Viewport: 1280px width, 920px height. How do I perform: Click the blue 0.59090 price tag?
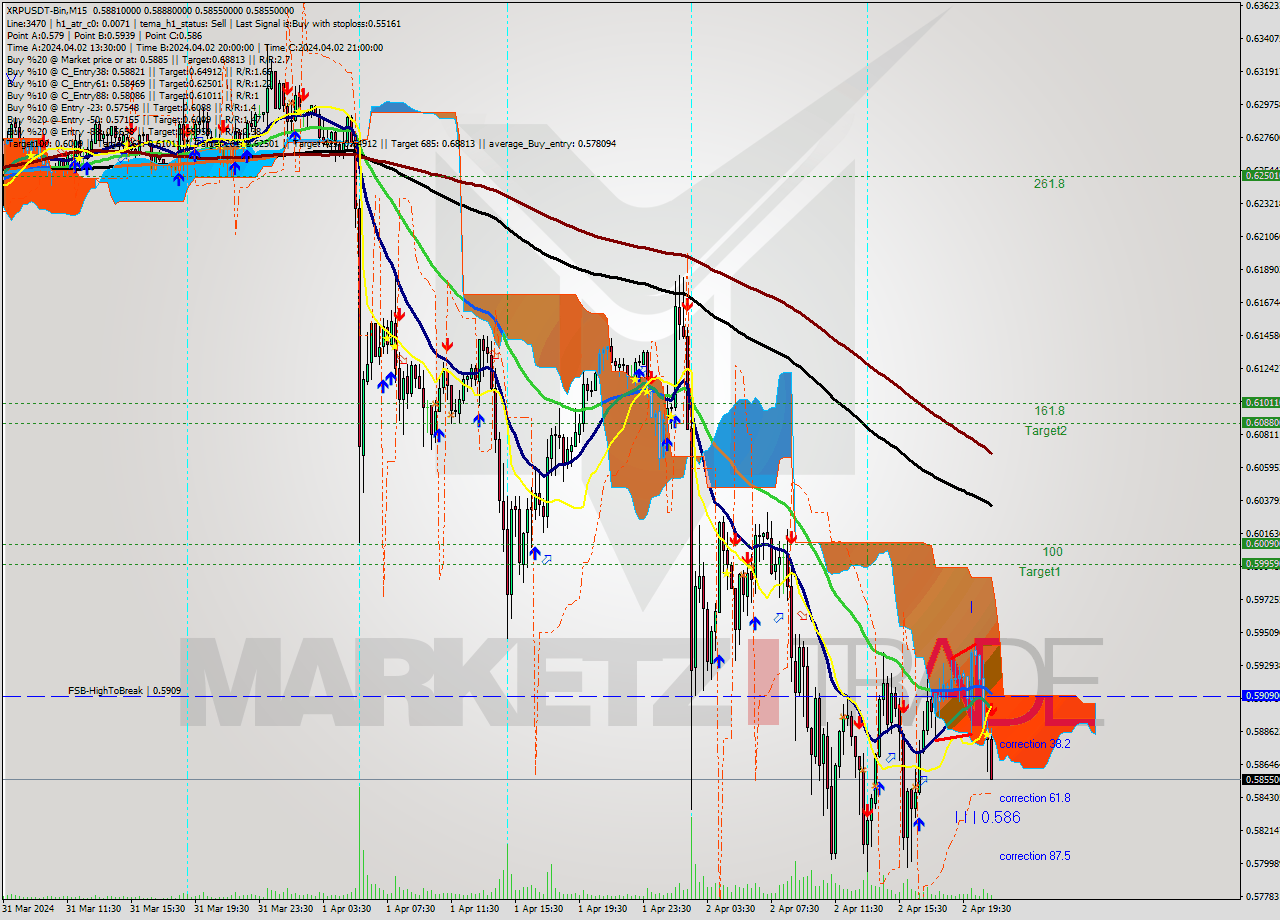1260,695
